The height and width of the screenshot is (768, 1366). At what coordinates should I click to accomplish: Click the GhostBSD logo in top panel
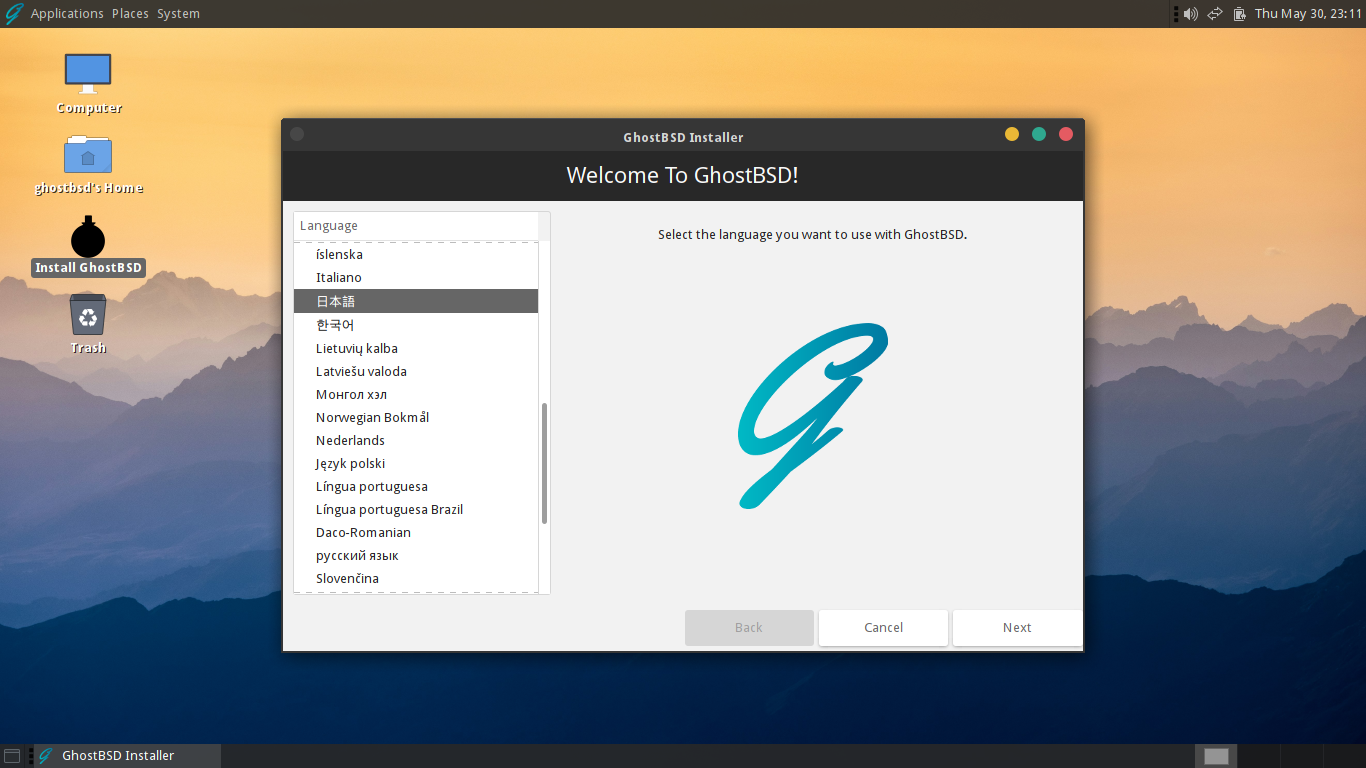(14, 14)
